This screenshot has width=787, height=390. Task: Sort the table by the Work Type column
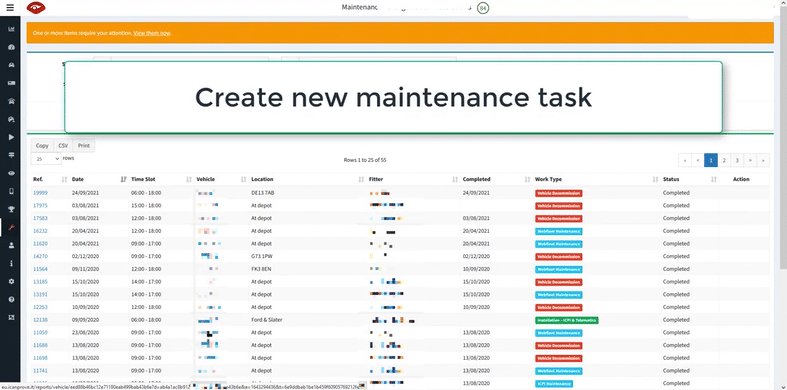[596, 179]
